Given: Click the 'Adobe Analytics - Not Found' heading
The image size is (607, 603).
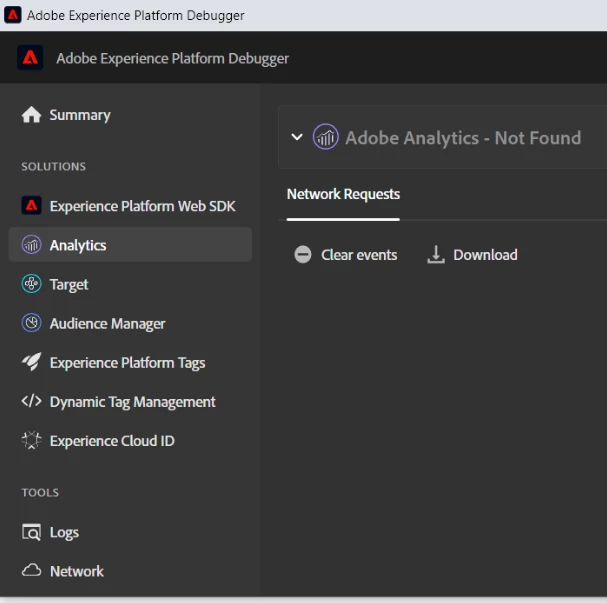Looking at the screenshot, I should [463, 138].
